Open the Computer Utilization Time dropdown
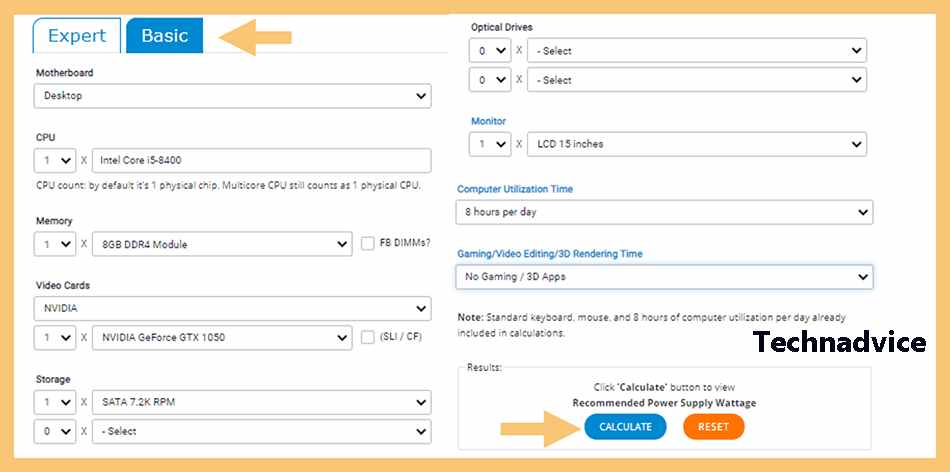950x472 pixels. click(x=665, y=212)
